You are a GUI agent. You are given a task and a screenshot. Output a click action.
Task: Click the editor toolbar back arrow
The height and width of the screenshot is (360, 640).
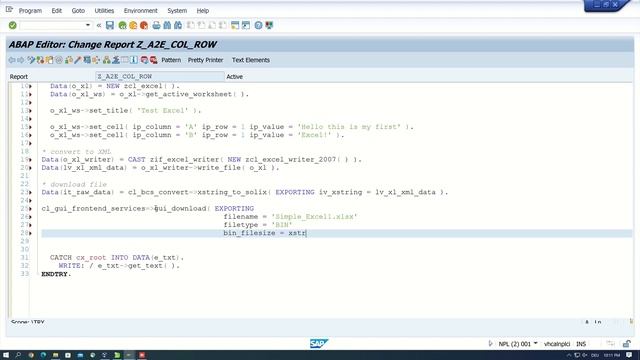pyautogui.click(x=11, y=60)
